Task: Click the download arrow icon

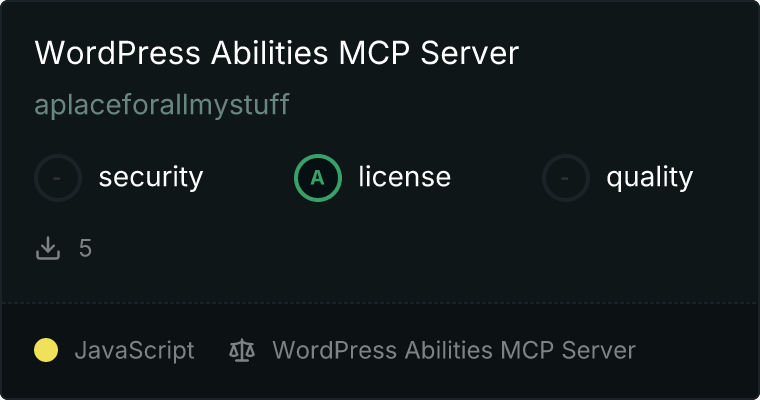Action: click(48, 248)
